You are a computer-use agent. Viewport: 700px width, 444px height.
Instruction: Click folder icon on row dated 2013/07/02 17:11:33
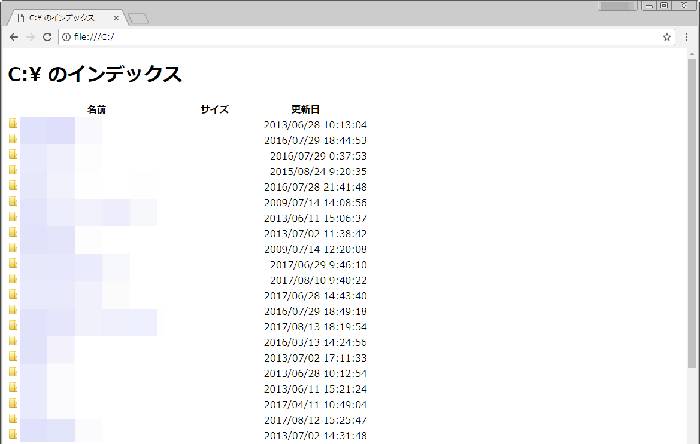click(13, 357)
